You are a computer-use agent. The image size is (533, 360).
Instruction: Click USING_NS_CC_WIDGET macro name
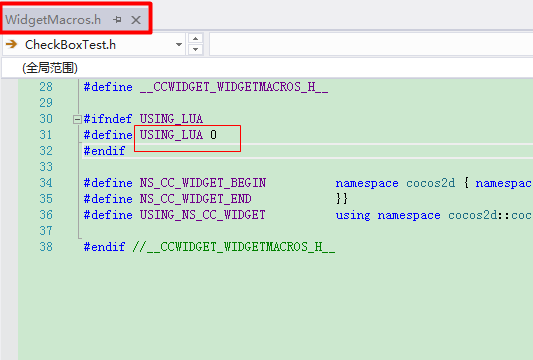(203, 215)
